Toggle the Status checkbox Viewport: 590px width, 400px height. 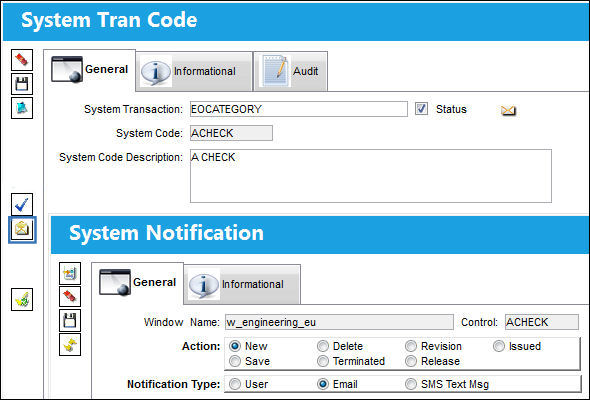click(x=421, y=109)
